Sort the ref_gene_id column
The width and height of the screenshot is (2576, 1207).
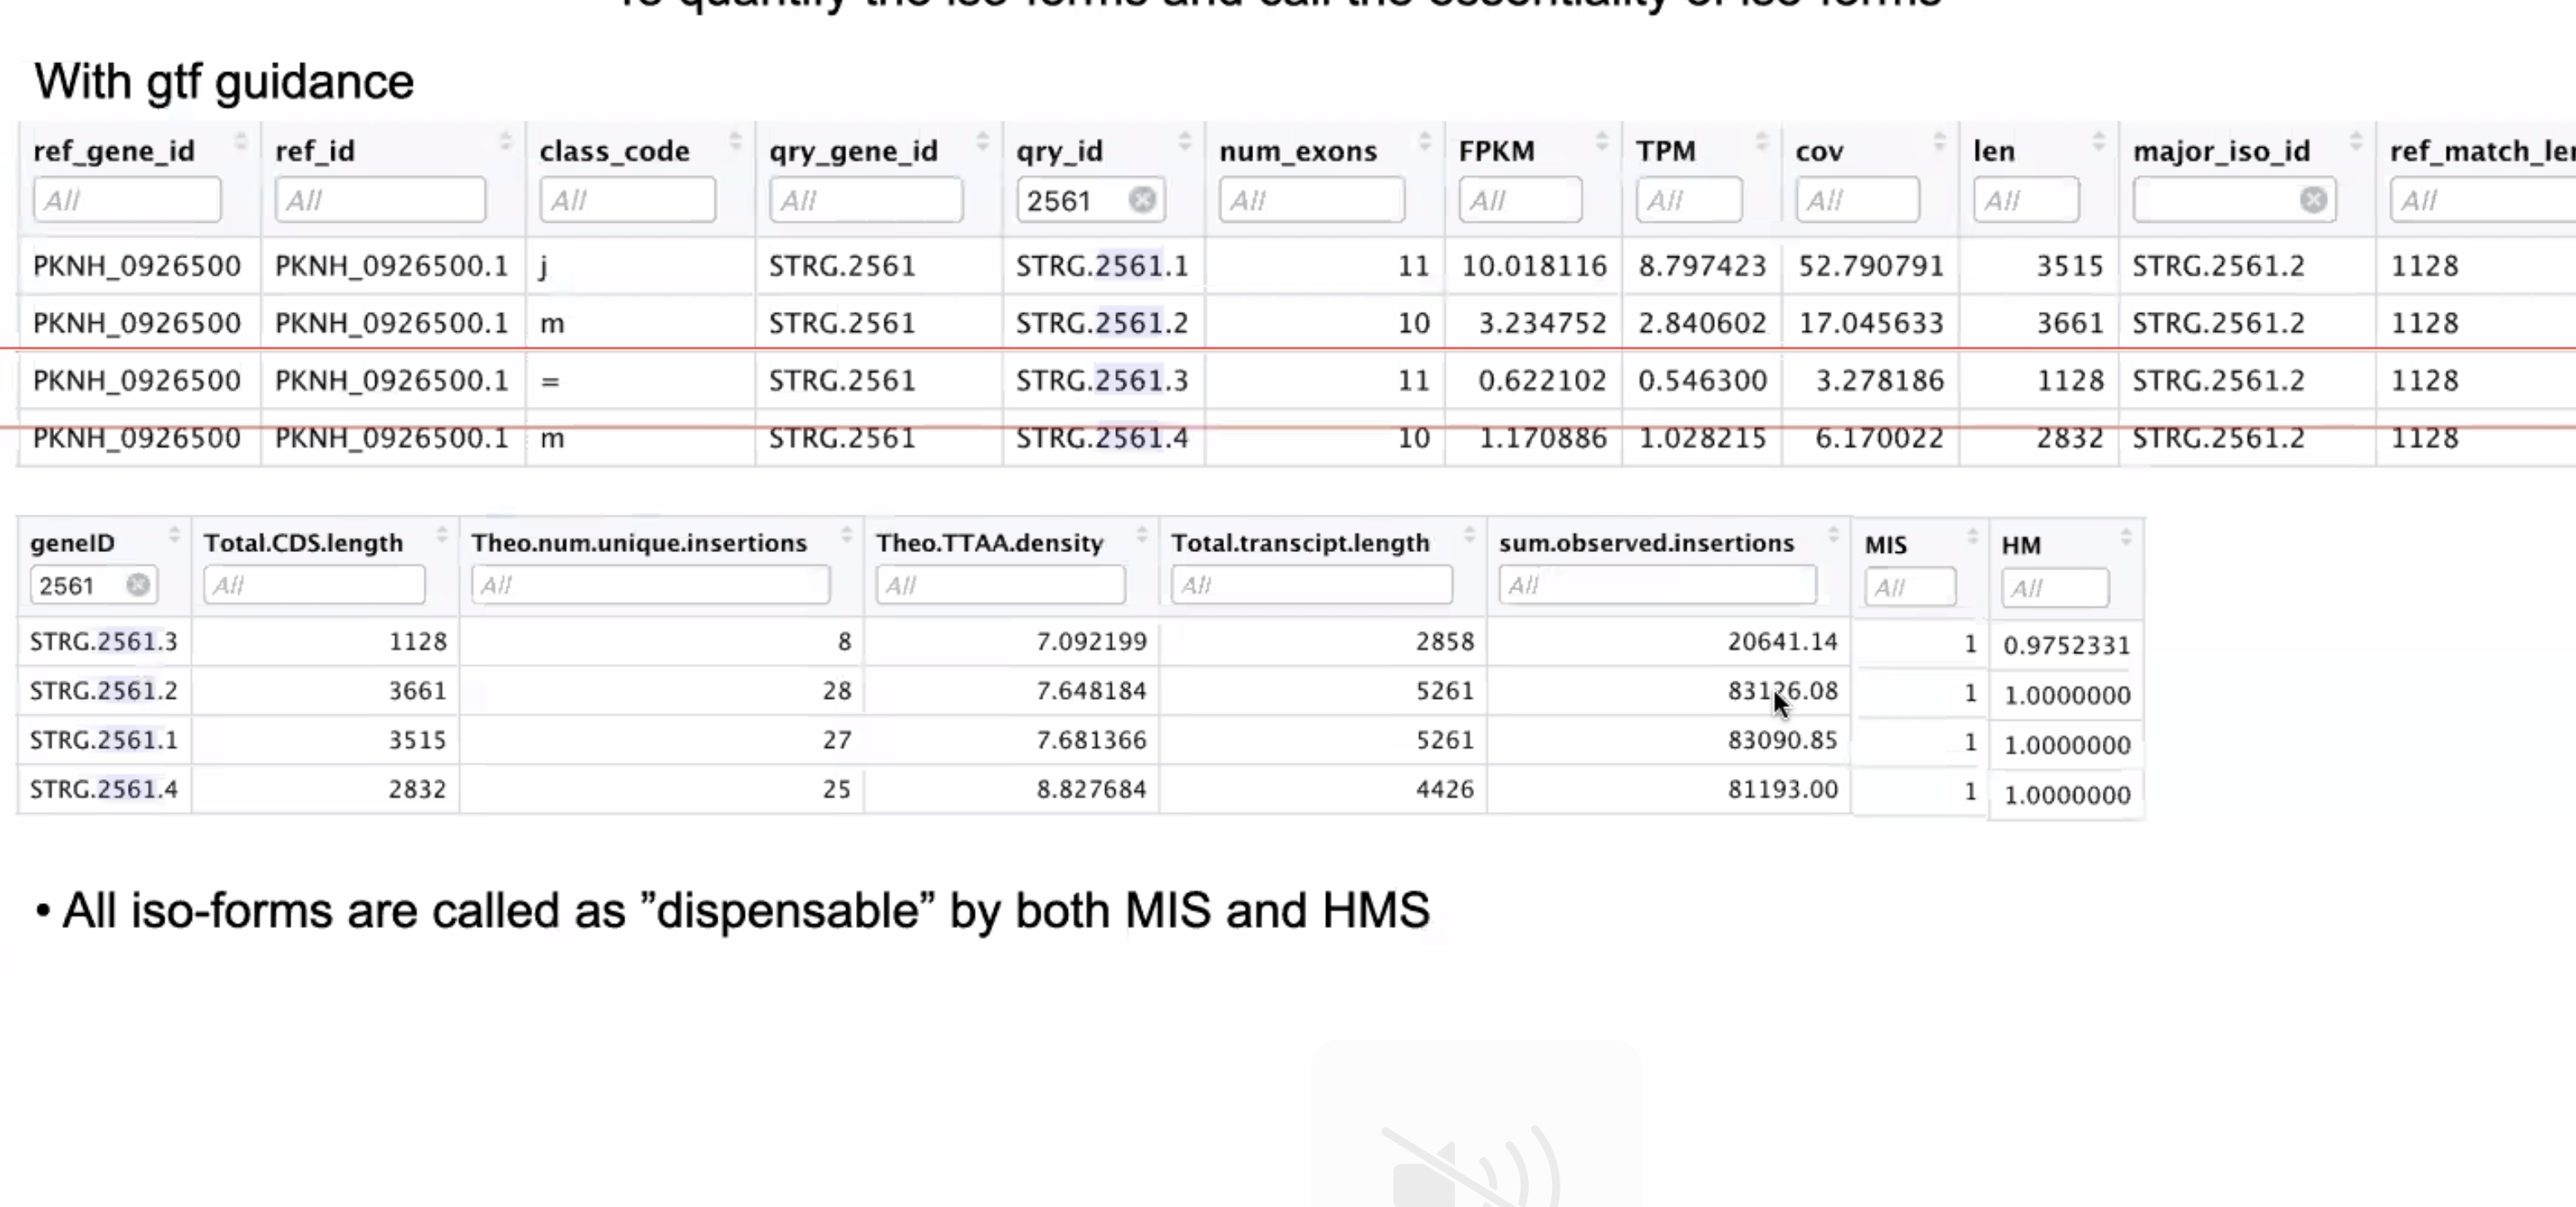240,142
